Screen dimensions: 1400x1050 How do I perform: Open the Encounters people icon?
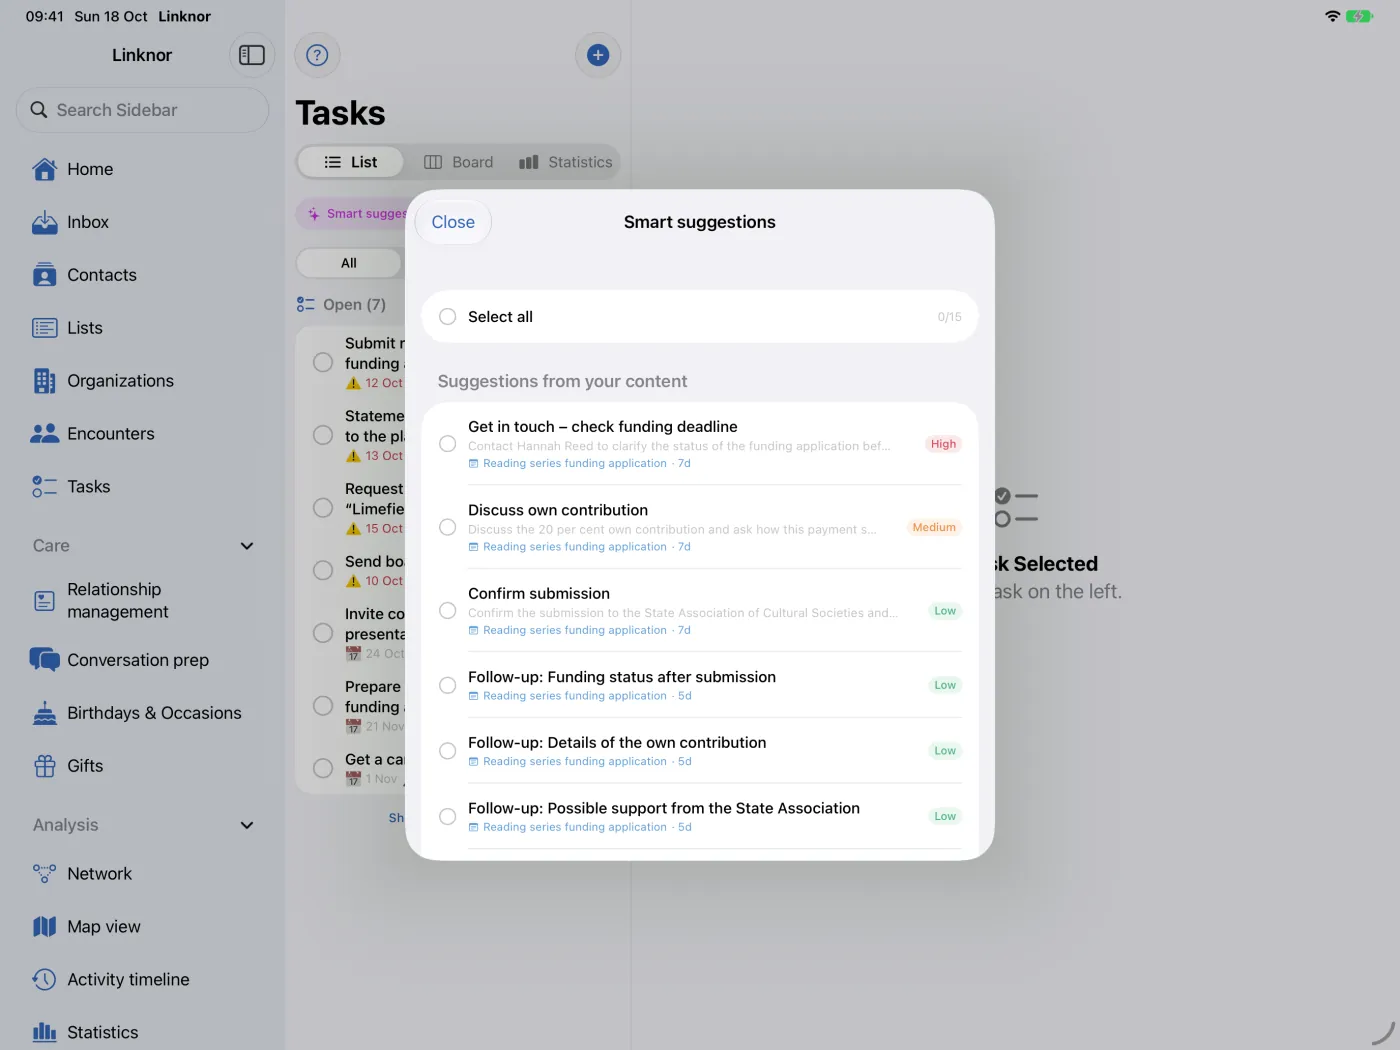45,434
